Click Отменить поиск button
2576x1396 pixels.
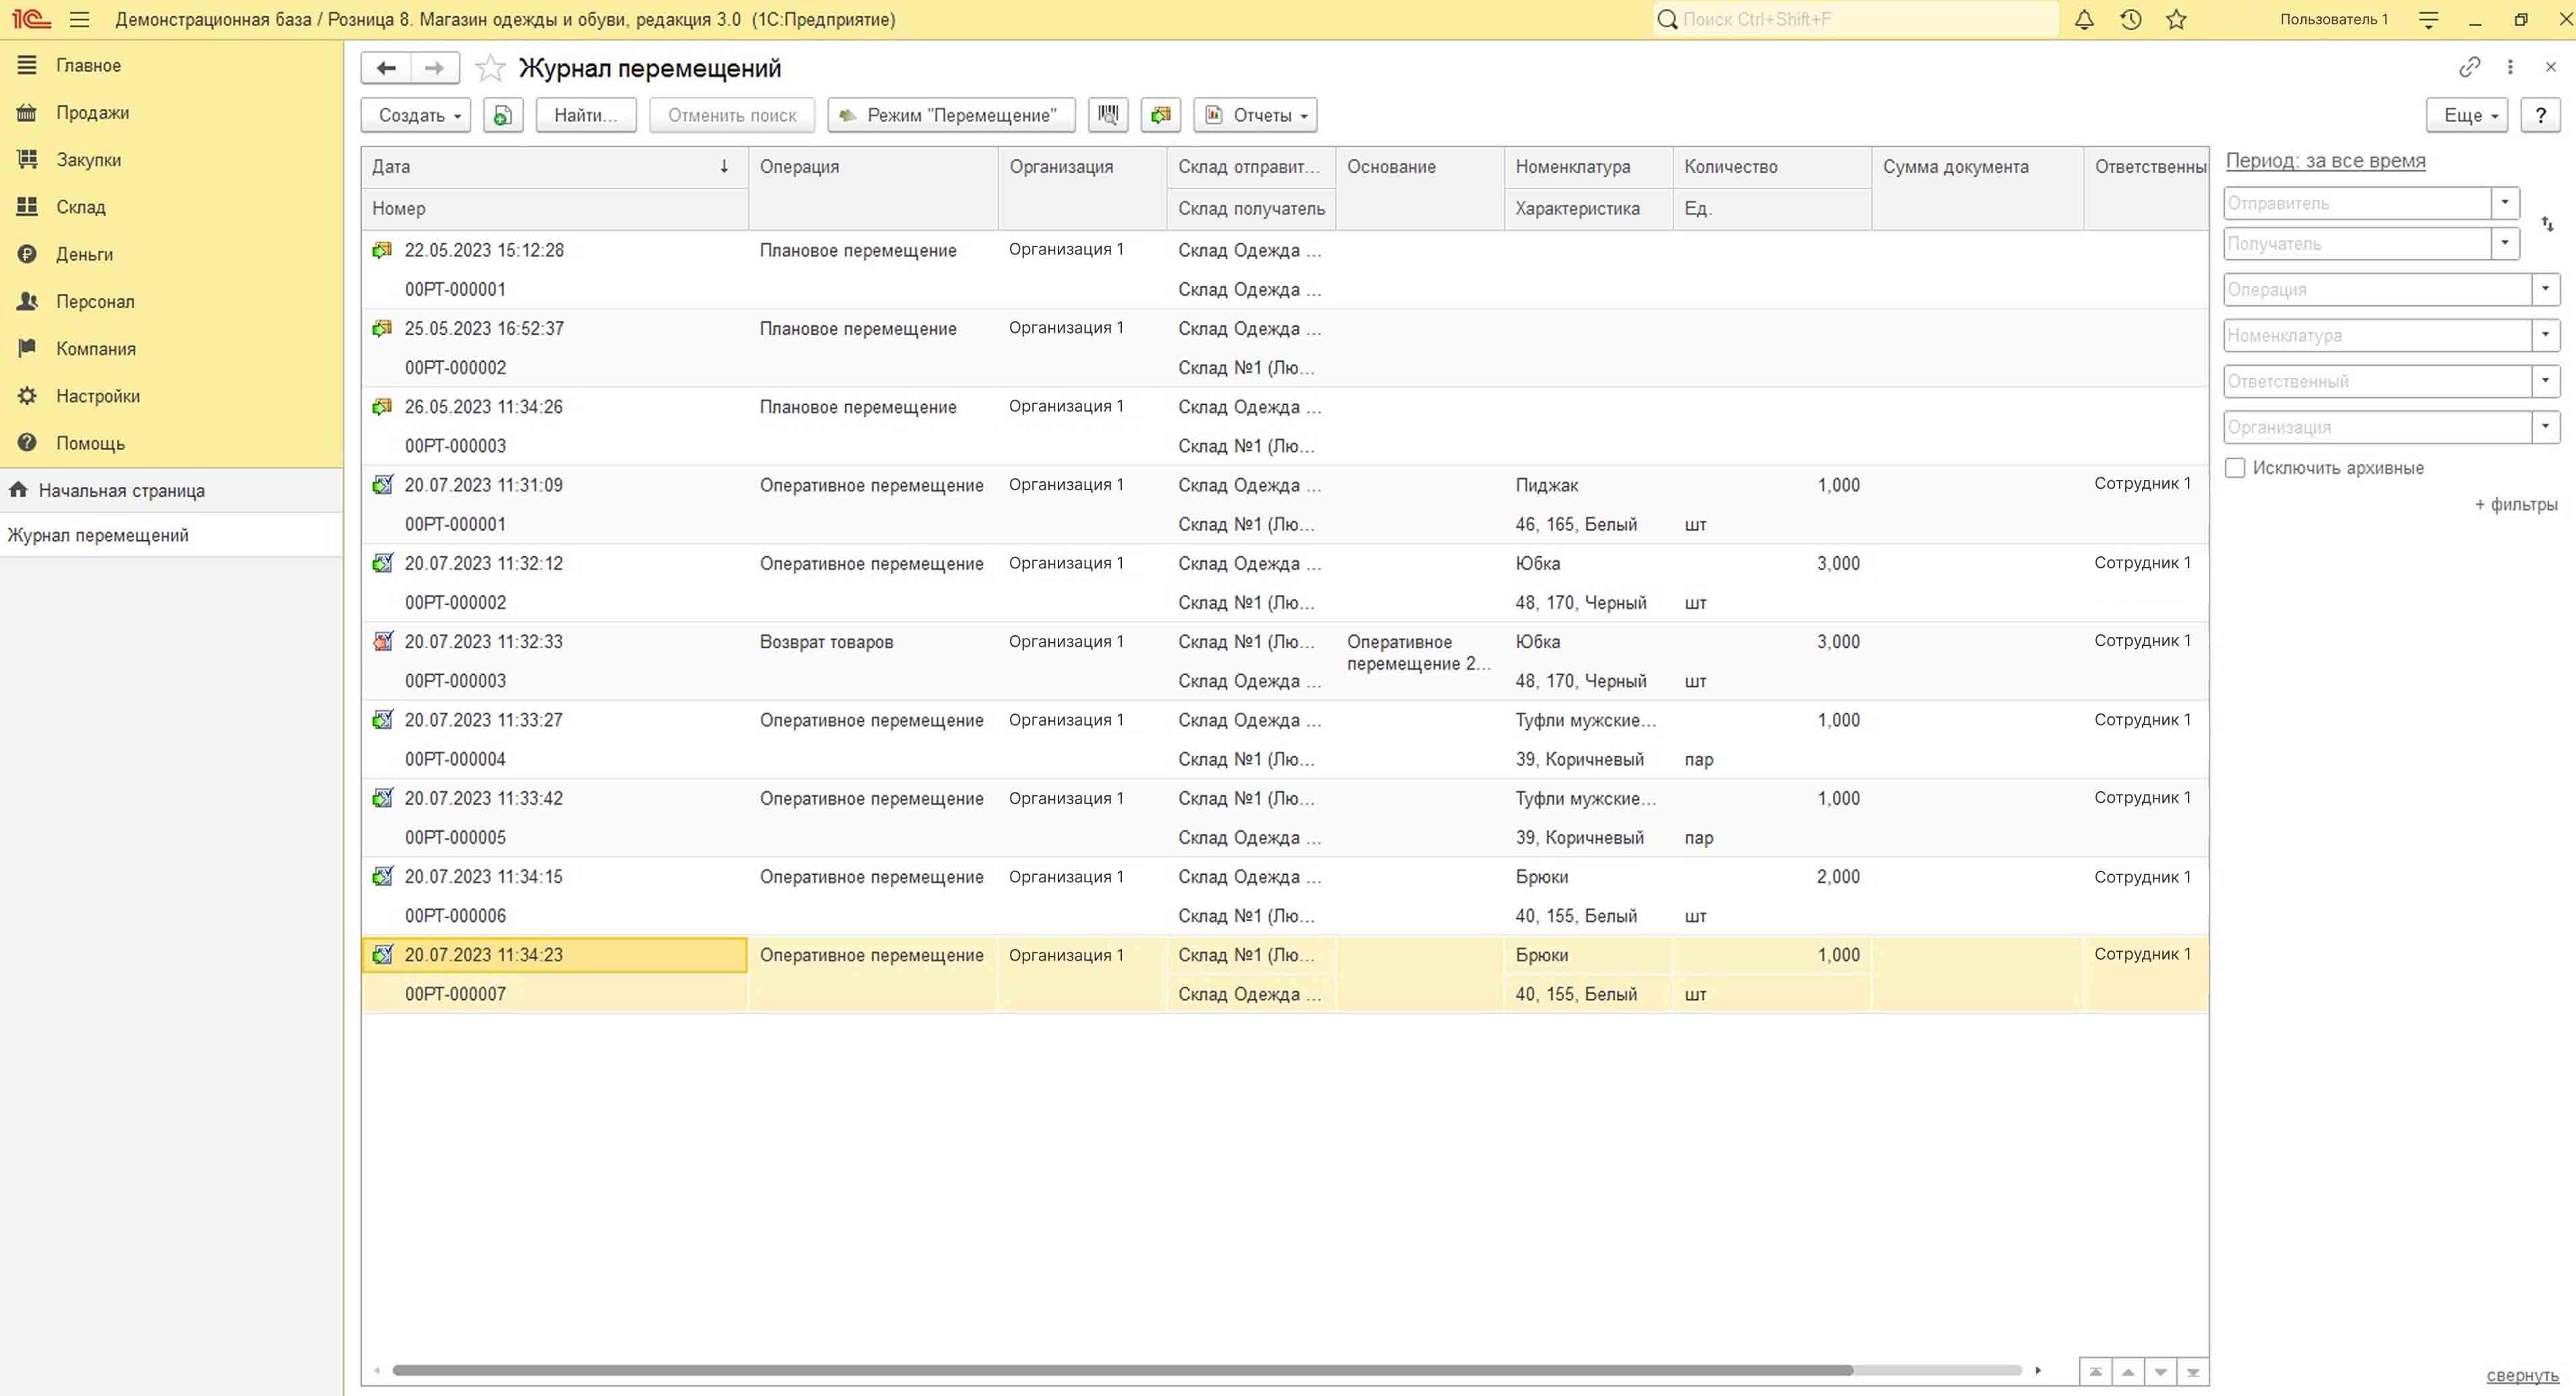(x=732, y=115)
